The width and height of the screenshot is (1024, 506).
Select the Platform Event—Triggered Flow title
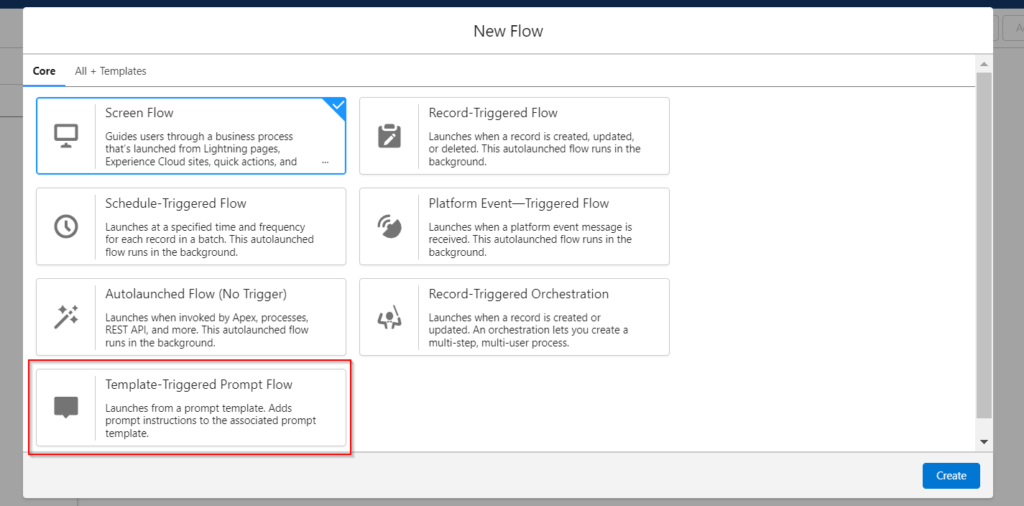click(x=519, y=204)
